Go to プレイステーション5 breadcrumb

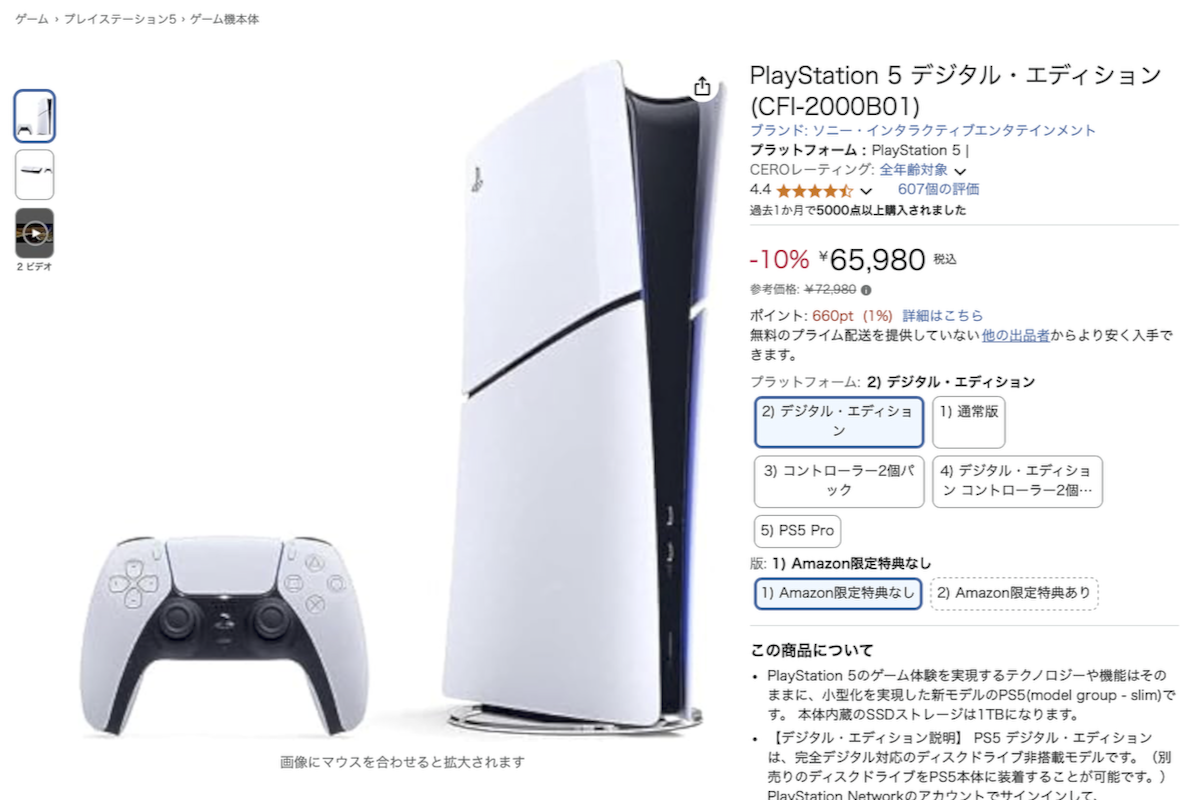(x=120, y=20)
